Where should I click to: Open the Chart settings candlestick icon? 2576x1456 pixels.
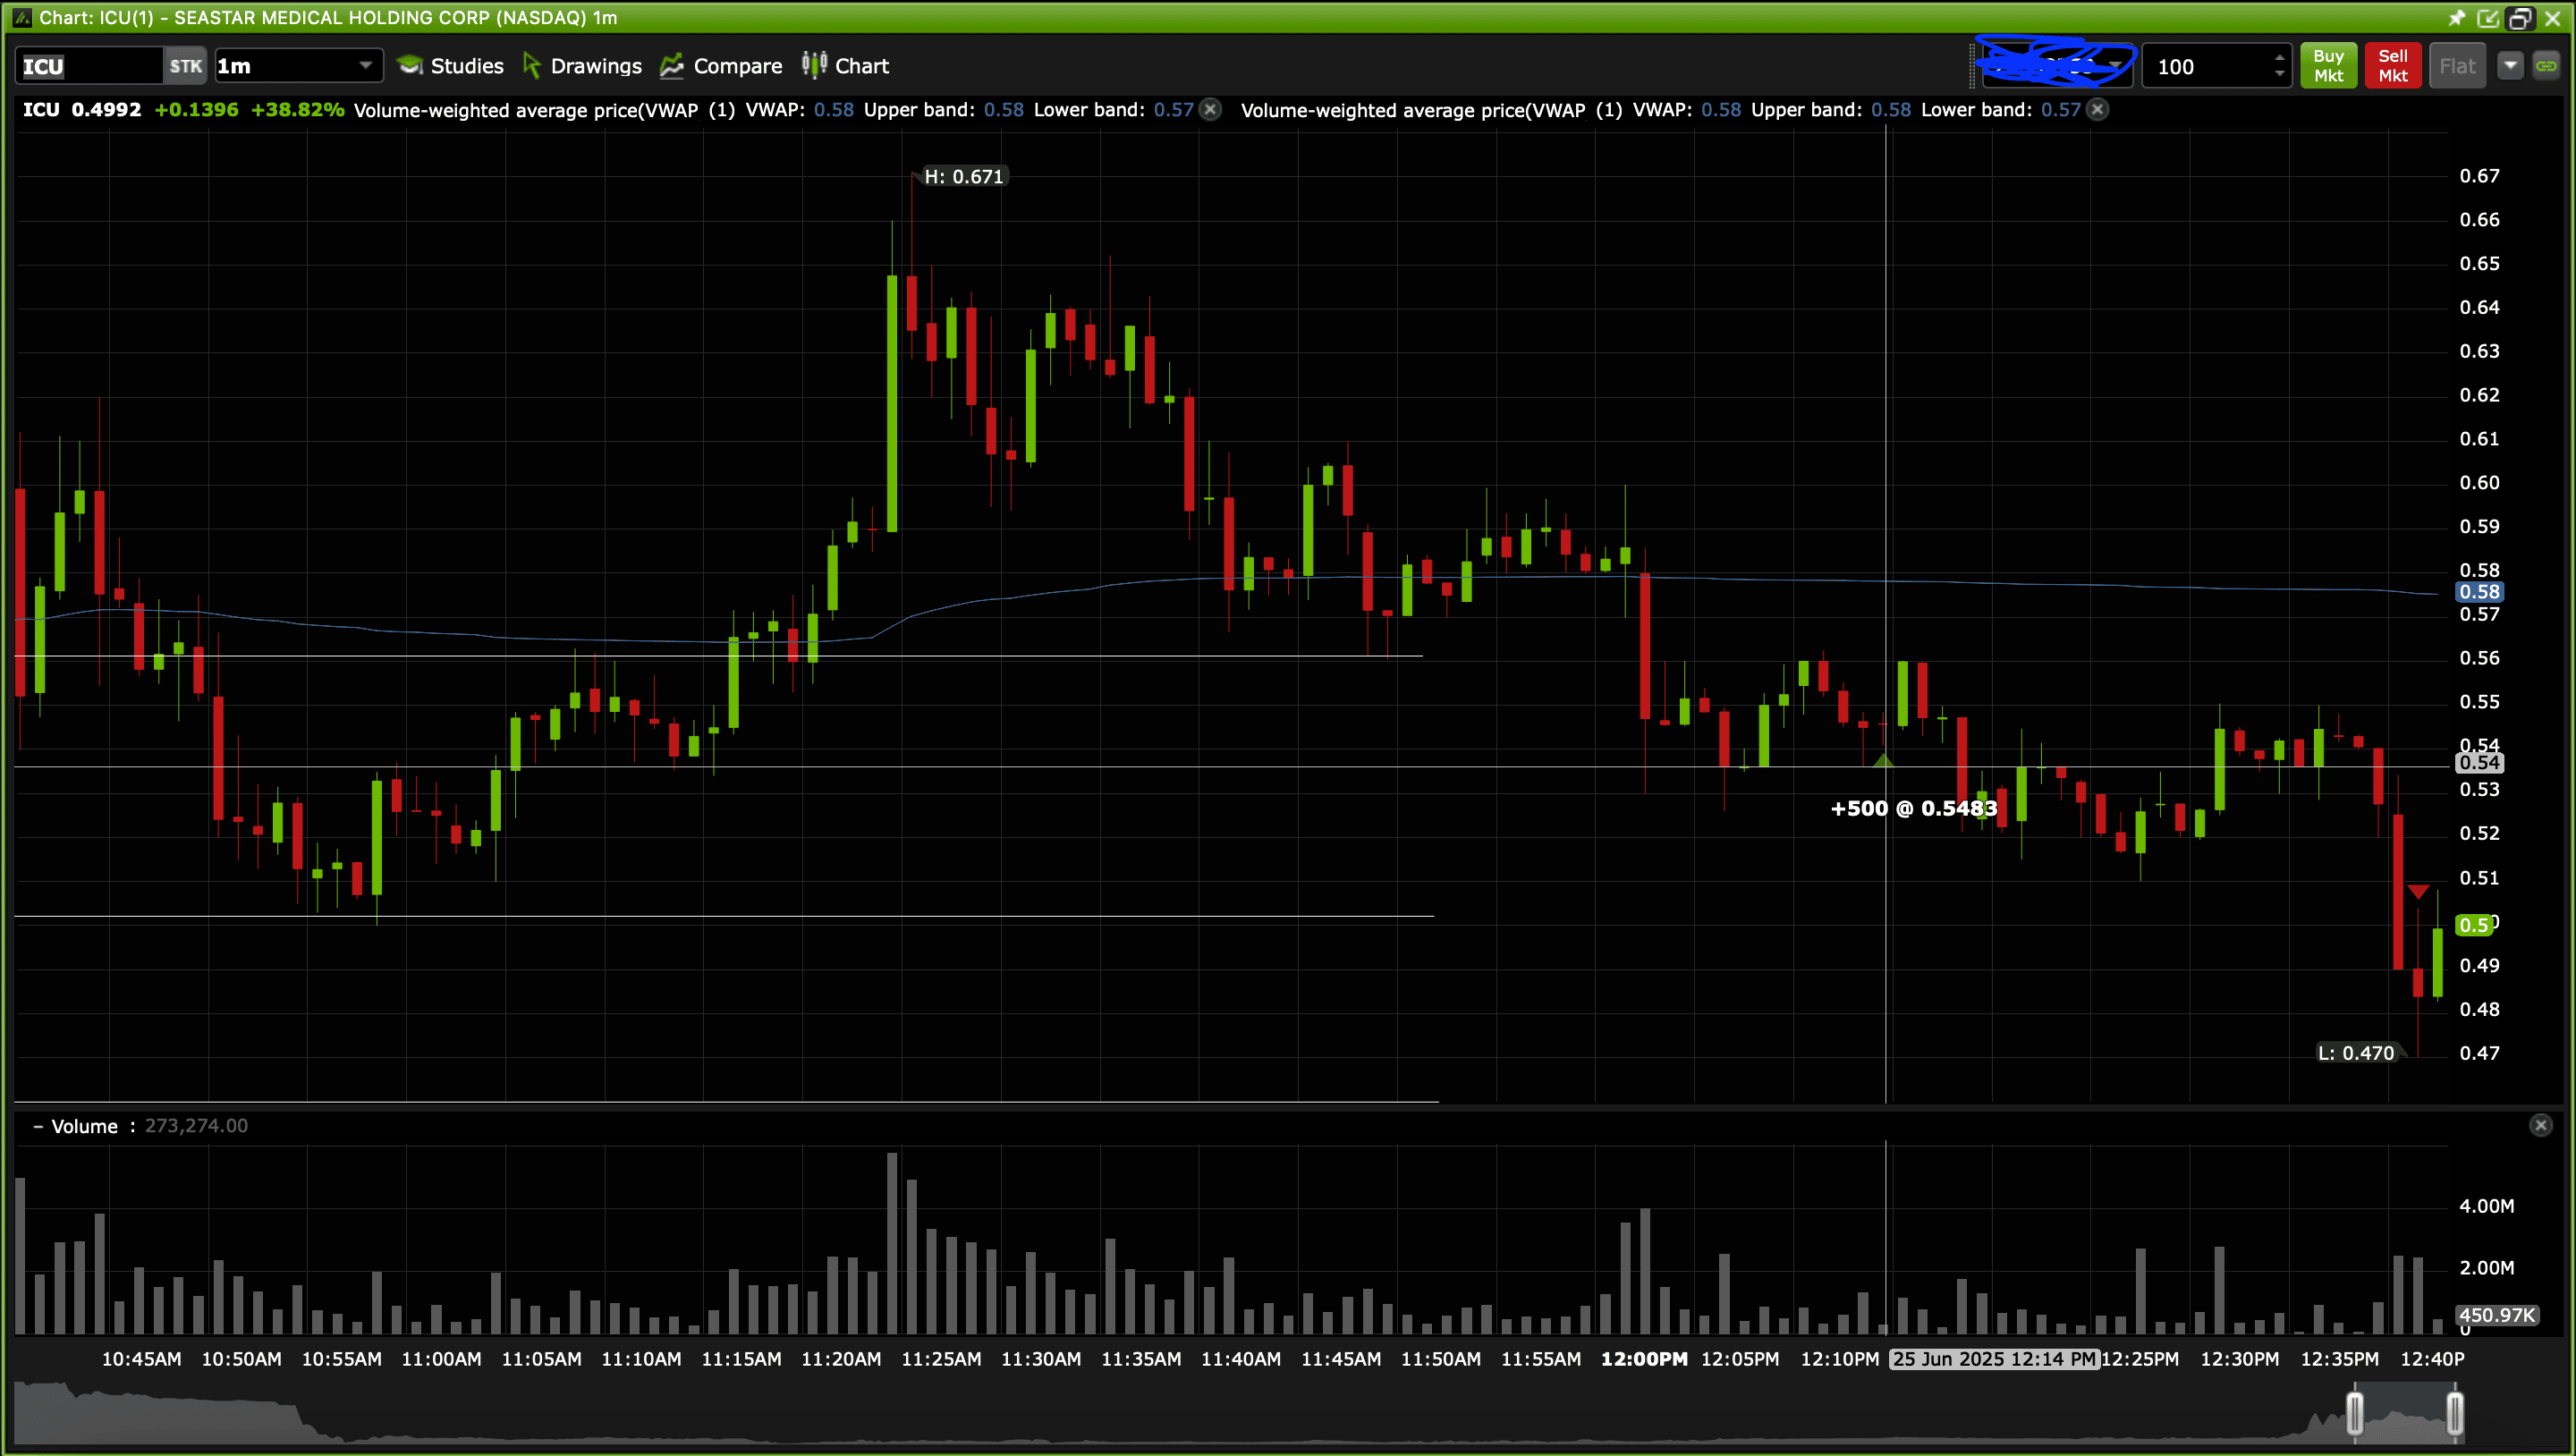pyautogui.click(x=813, y=65)
